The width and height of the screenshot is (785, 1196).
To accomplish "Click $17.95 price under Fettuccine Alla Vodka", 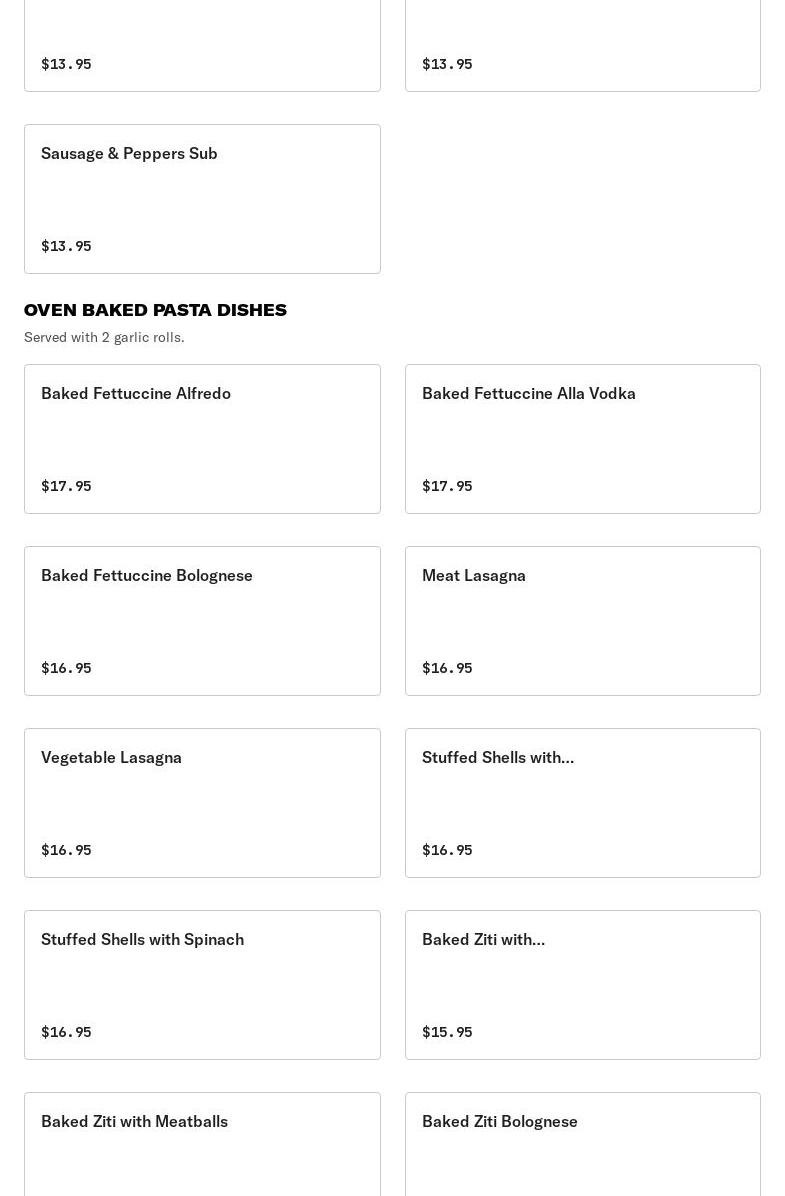I will tap(447, 486).
